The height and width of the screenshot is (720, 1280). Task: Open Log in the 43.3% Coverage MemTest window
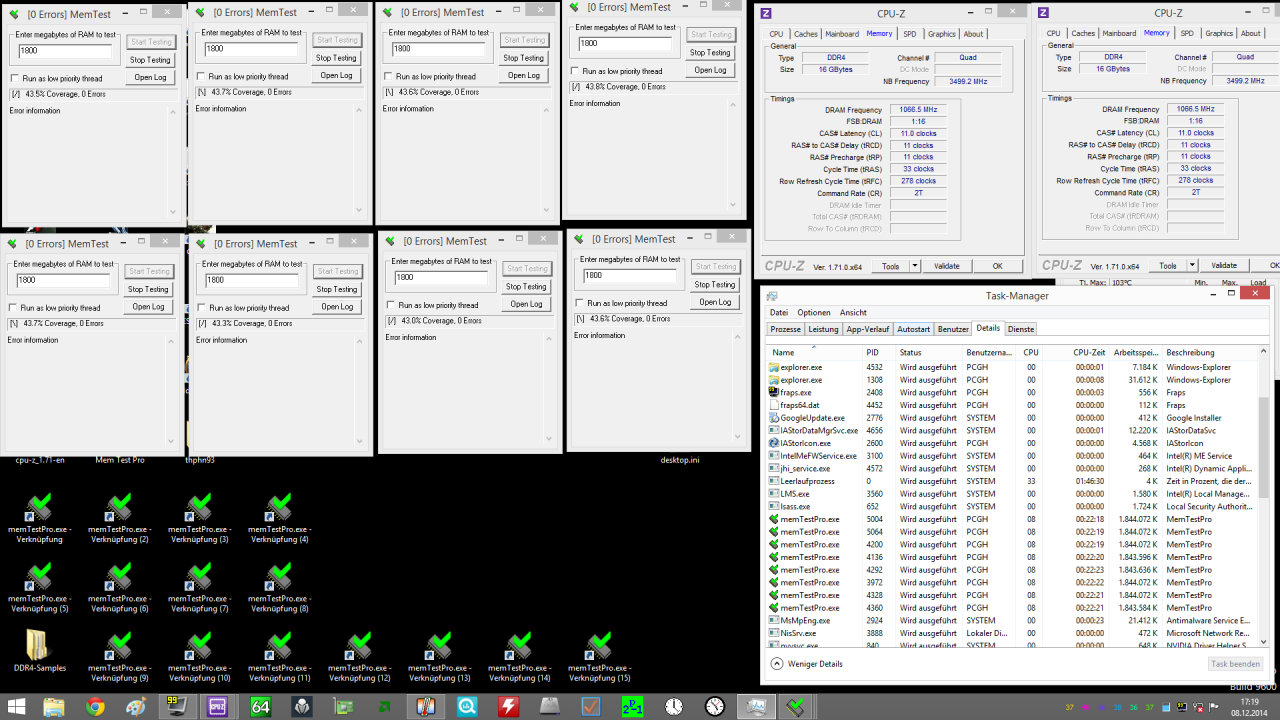click(337, 307)
